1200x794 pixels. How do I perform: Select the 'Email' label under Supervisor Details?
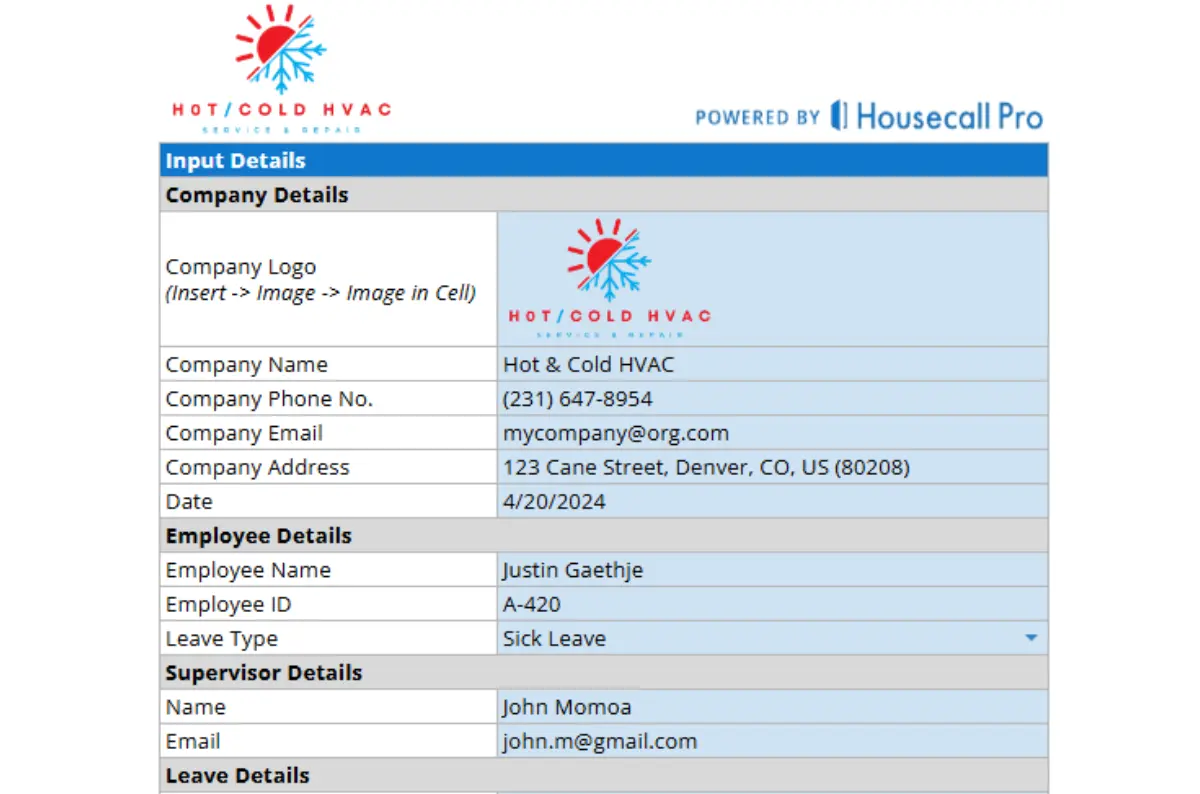click(193, 741)
